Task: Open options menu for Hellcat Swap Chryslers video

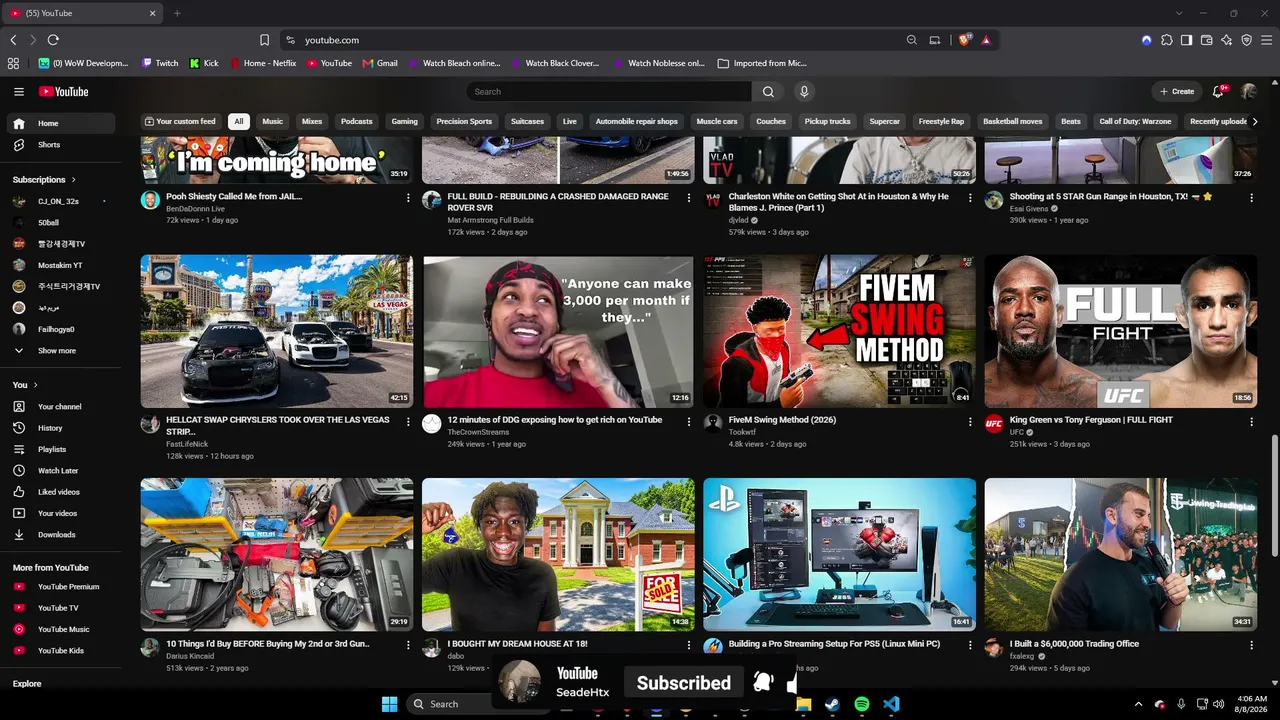Action: 408,422
